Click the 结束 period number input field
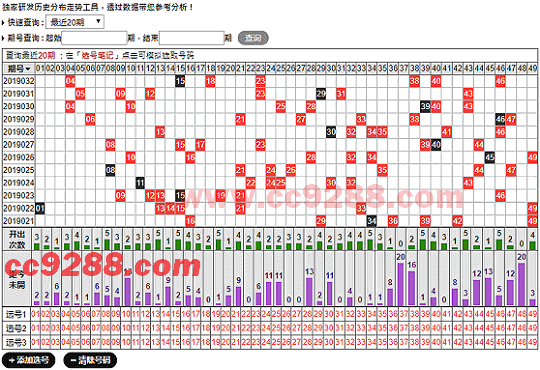540x370 pixels. click(x=192, y=38)
